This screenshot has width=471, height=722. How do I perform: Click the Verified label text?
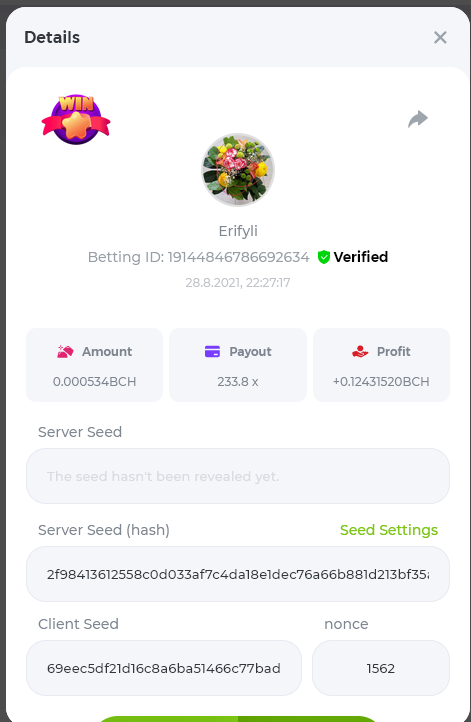361,257
